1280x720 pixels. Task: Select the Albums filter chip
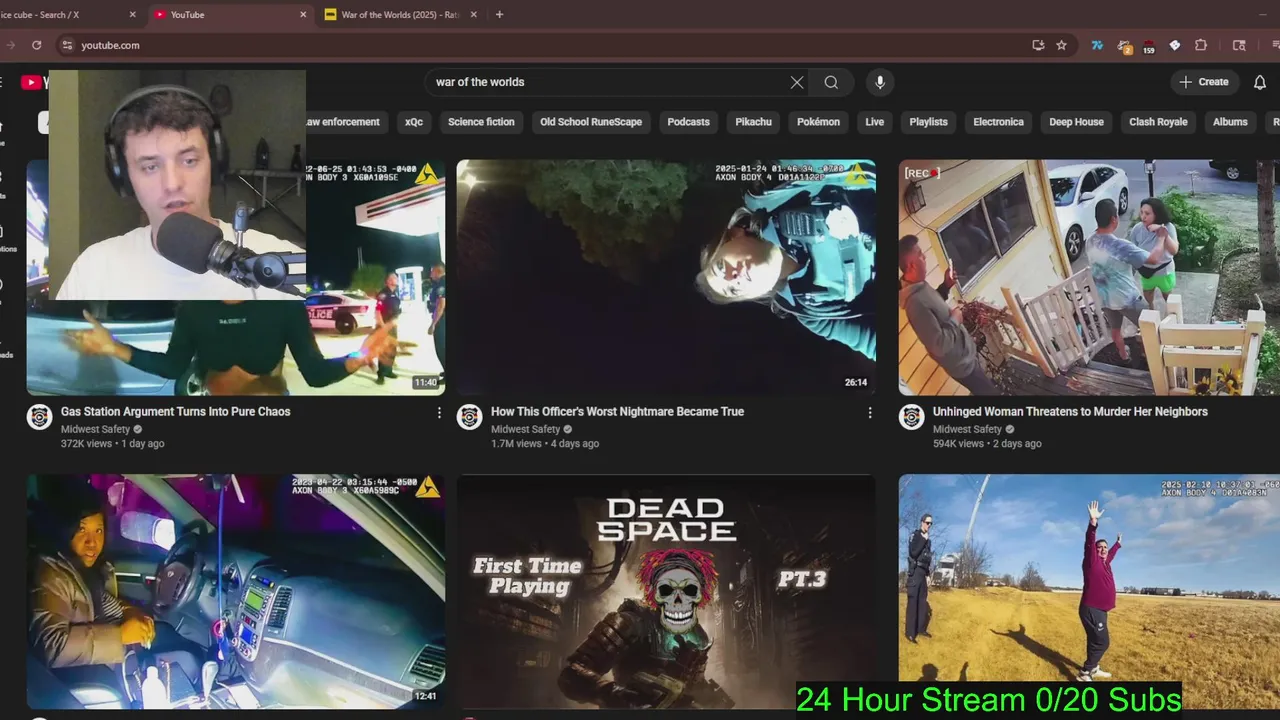tap(1230, 122)
